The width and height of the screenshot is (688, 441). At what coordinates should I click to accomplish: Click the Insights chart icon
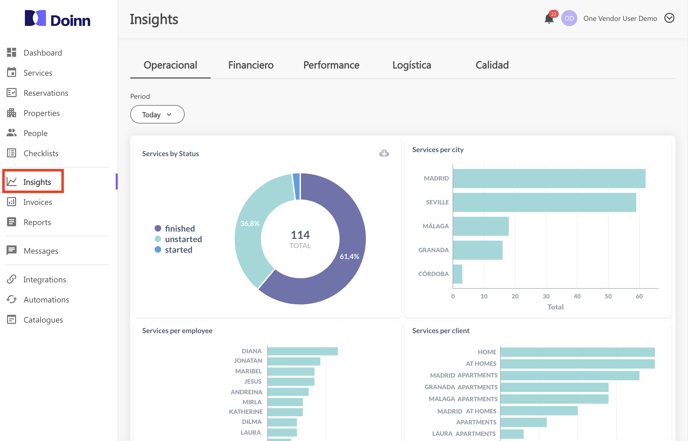[12, 182]
